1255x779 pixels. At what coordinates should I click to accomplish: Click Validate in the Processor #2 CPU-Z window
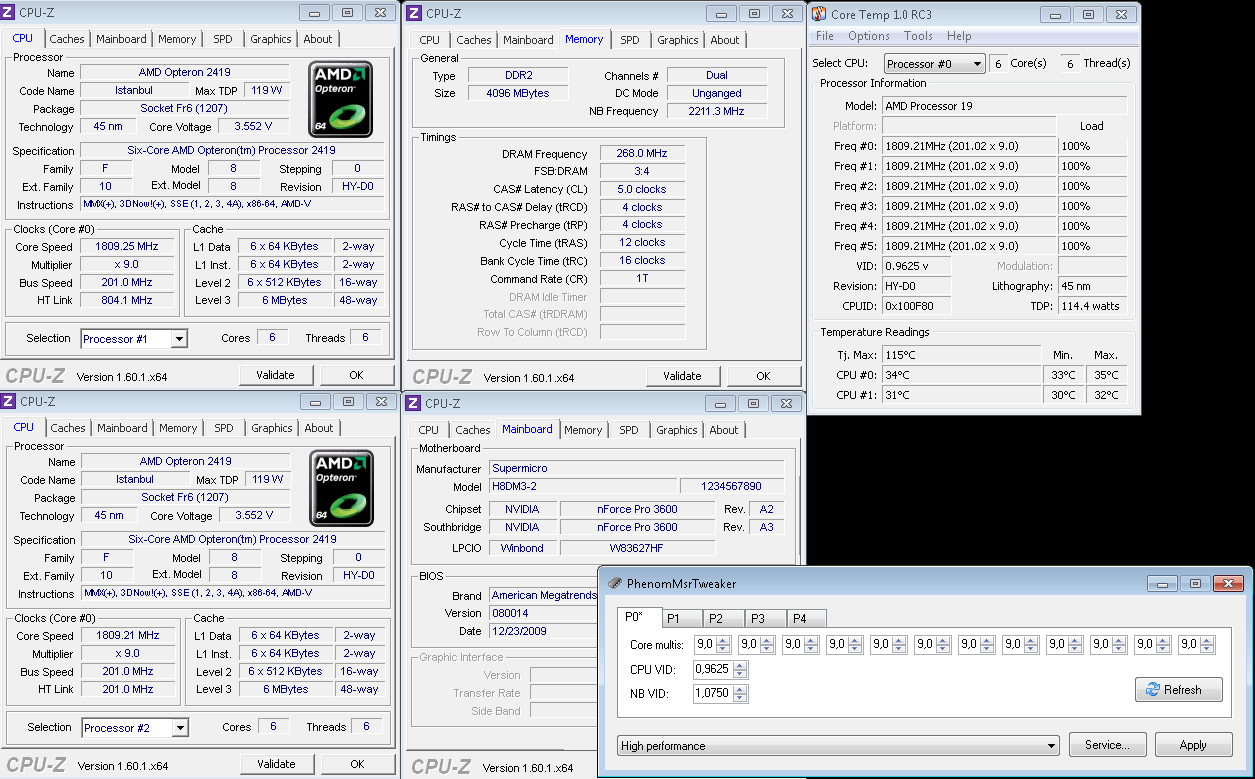[276, 763]
